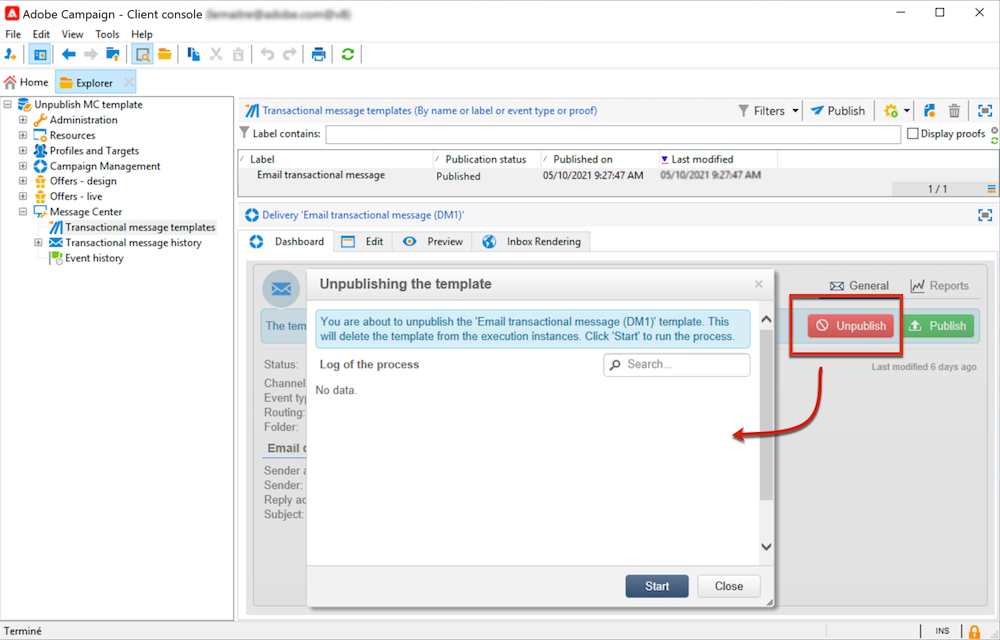Click the printer icon
The height and width of the screenshot is (640, 1000).
point(318,55)
